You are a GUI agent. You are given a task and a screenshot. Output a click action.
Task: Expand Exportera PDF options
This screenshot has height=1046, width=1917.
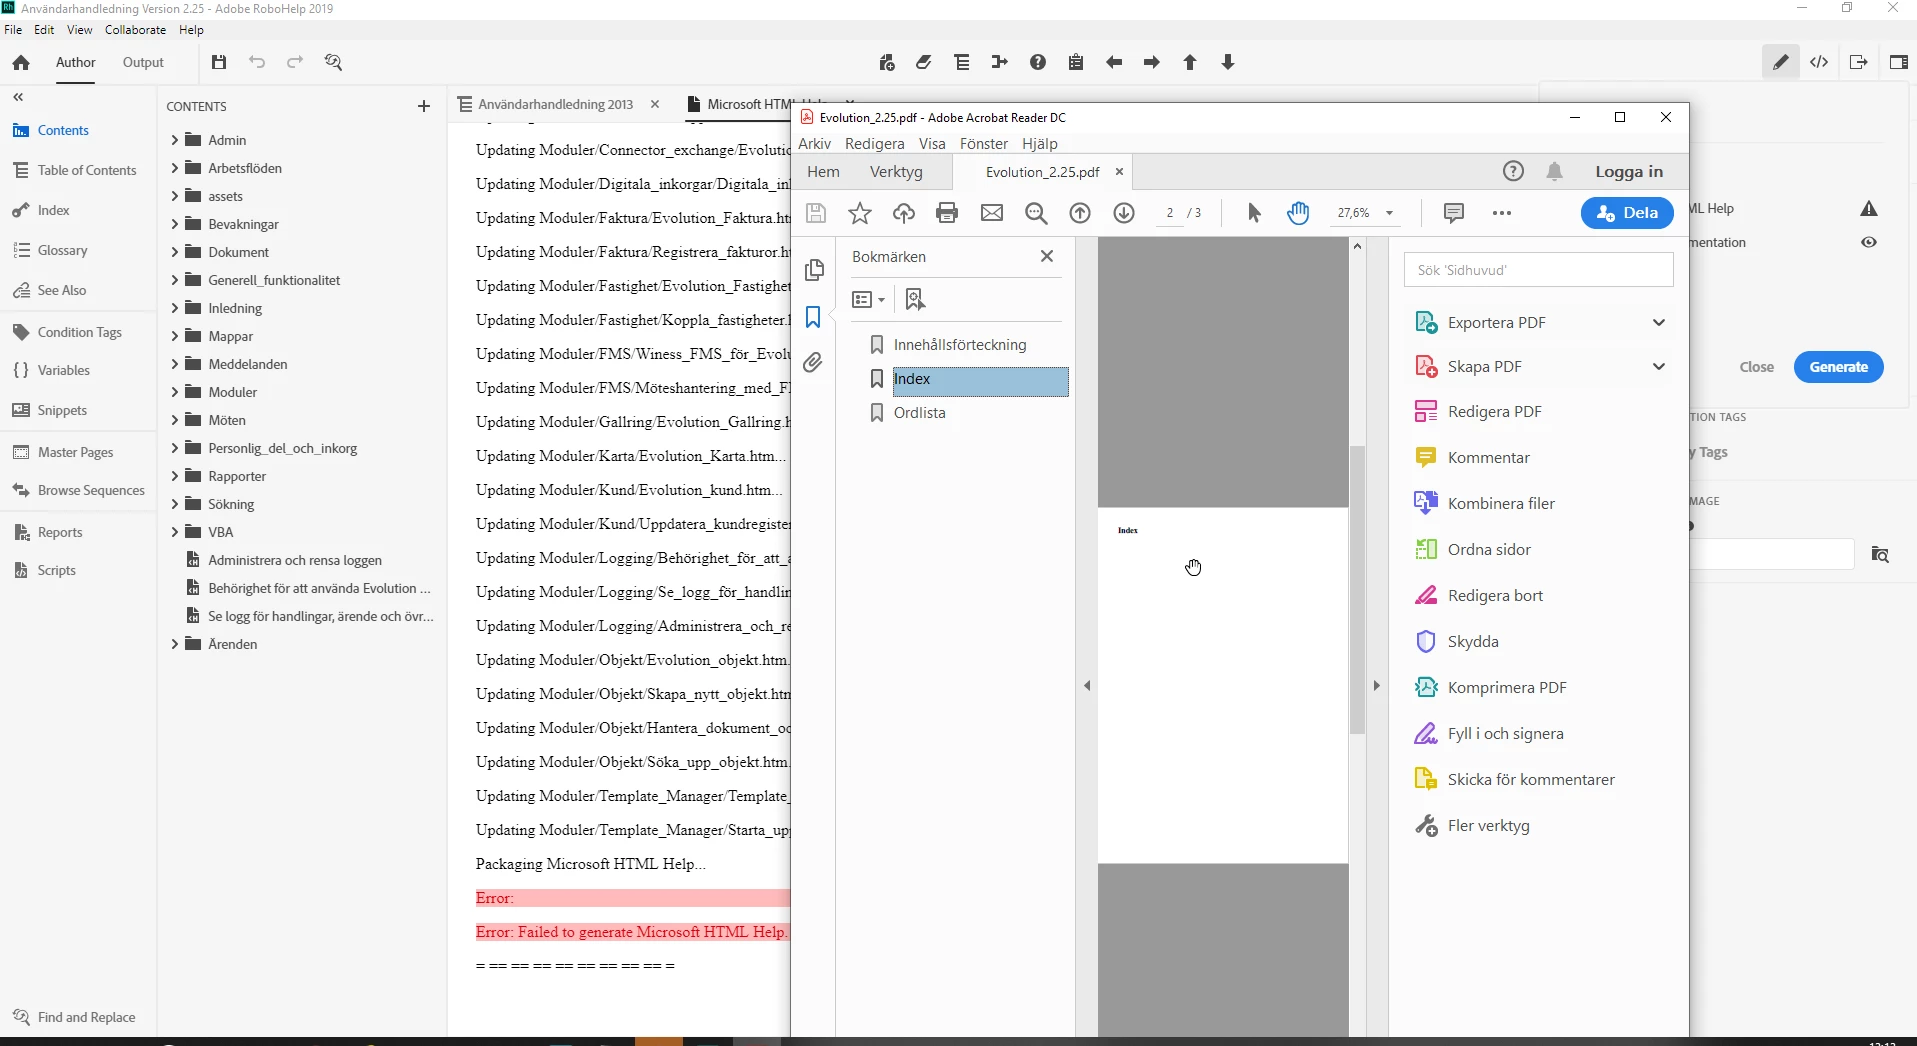1659,322
